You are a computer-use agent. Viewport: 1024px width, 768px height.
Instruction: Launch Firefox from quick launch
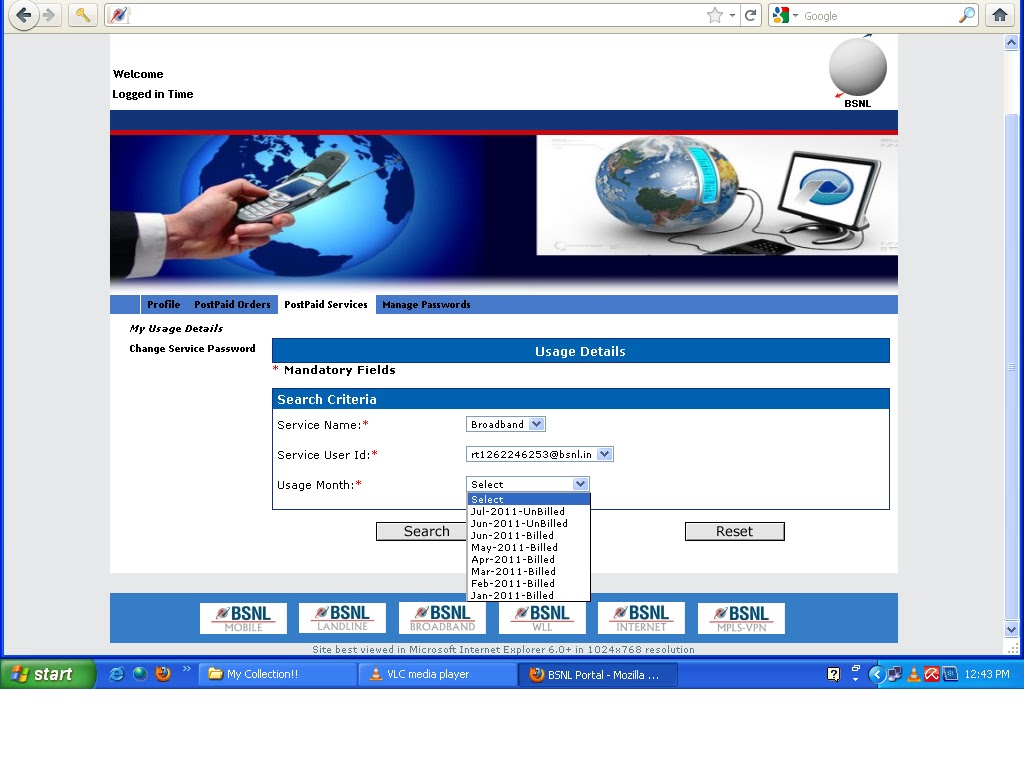[163, 674]
